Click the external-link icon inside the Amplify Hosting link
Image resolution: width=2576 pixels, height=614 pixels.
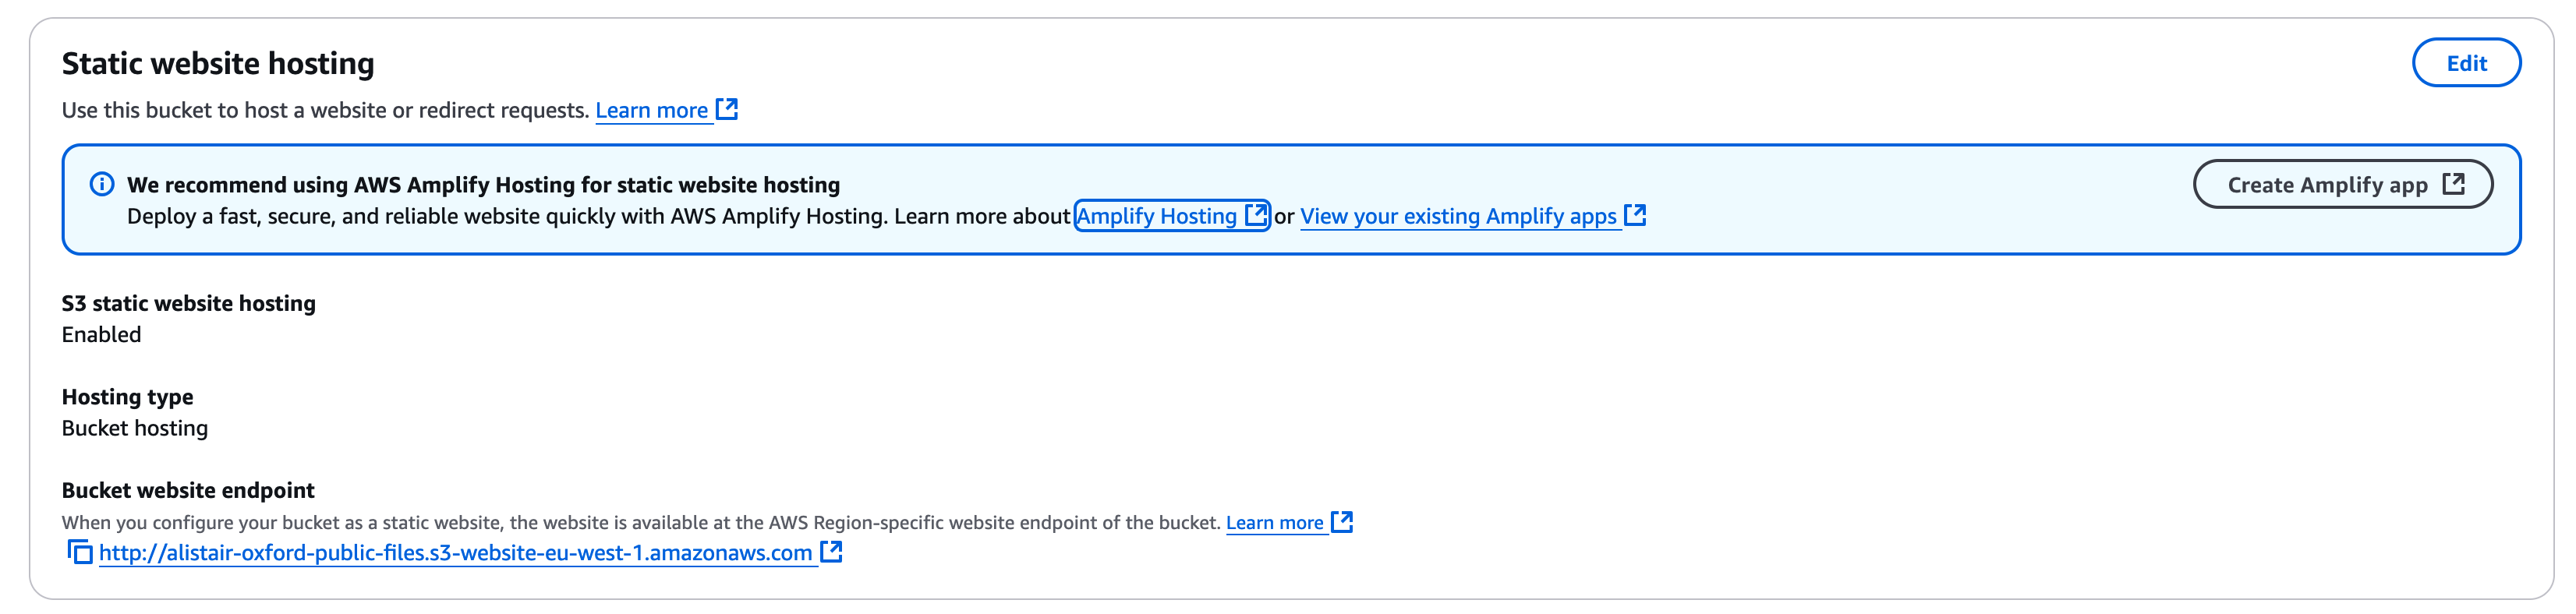pyautogui.click(x=1254, y=215)
